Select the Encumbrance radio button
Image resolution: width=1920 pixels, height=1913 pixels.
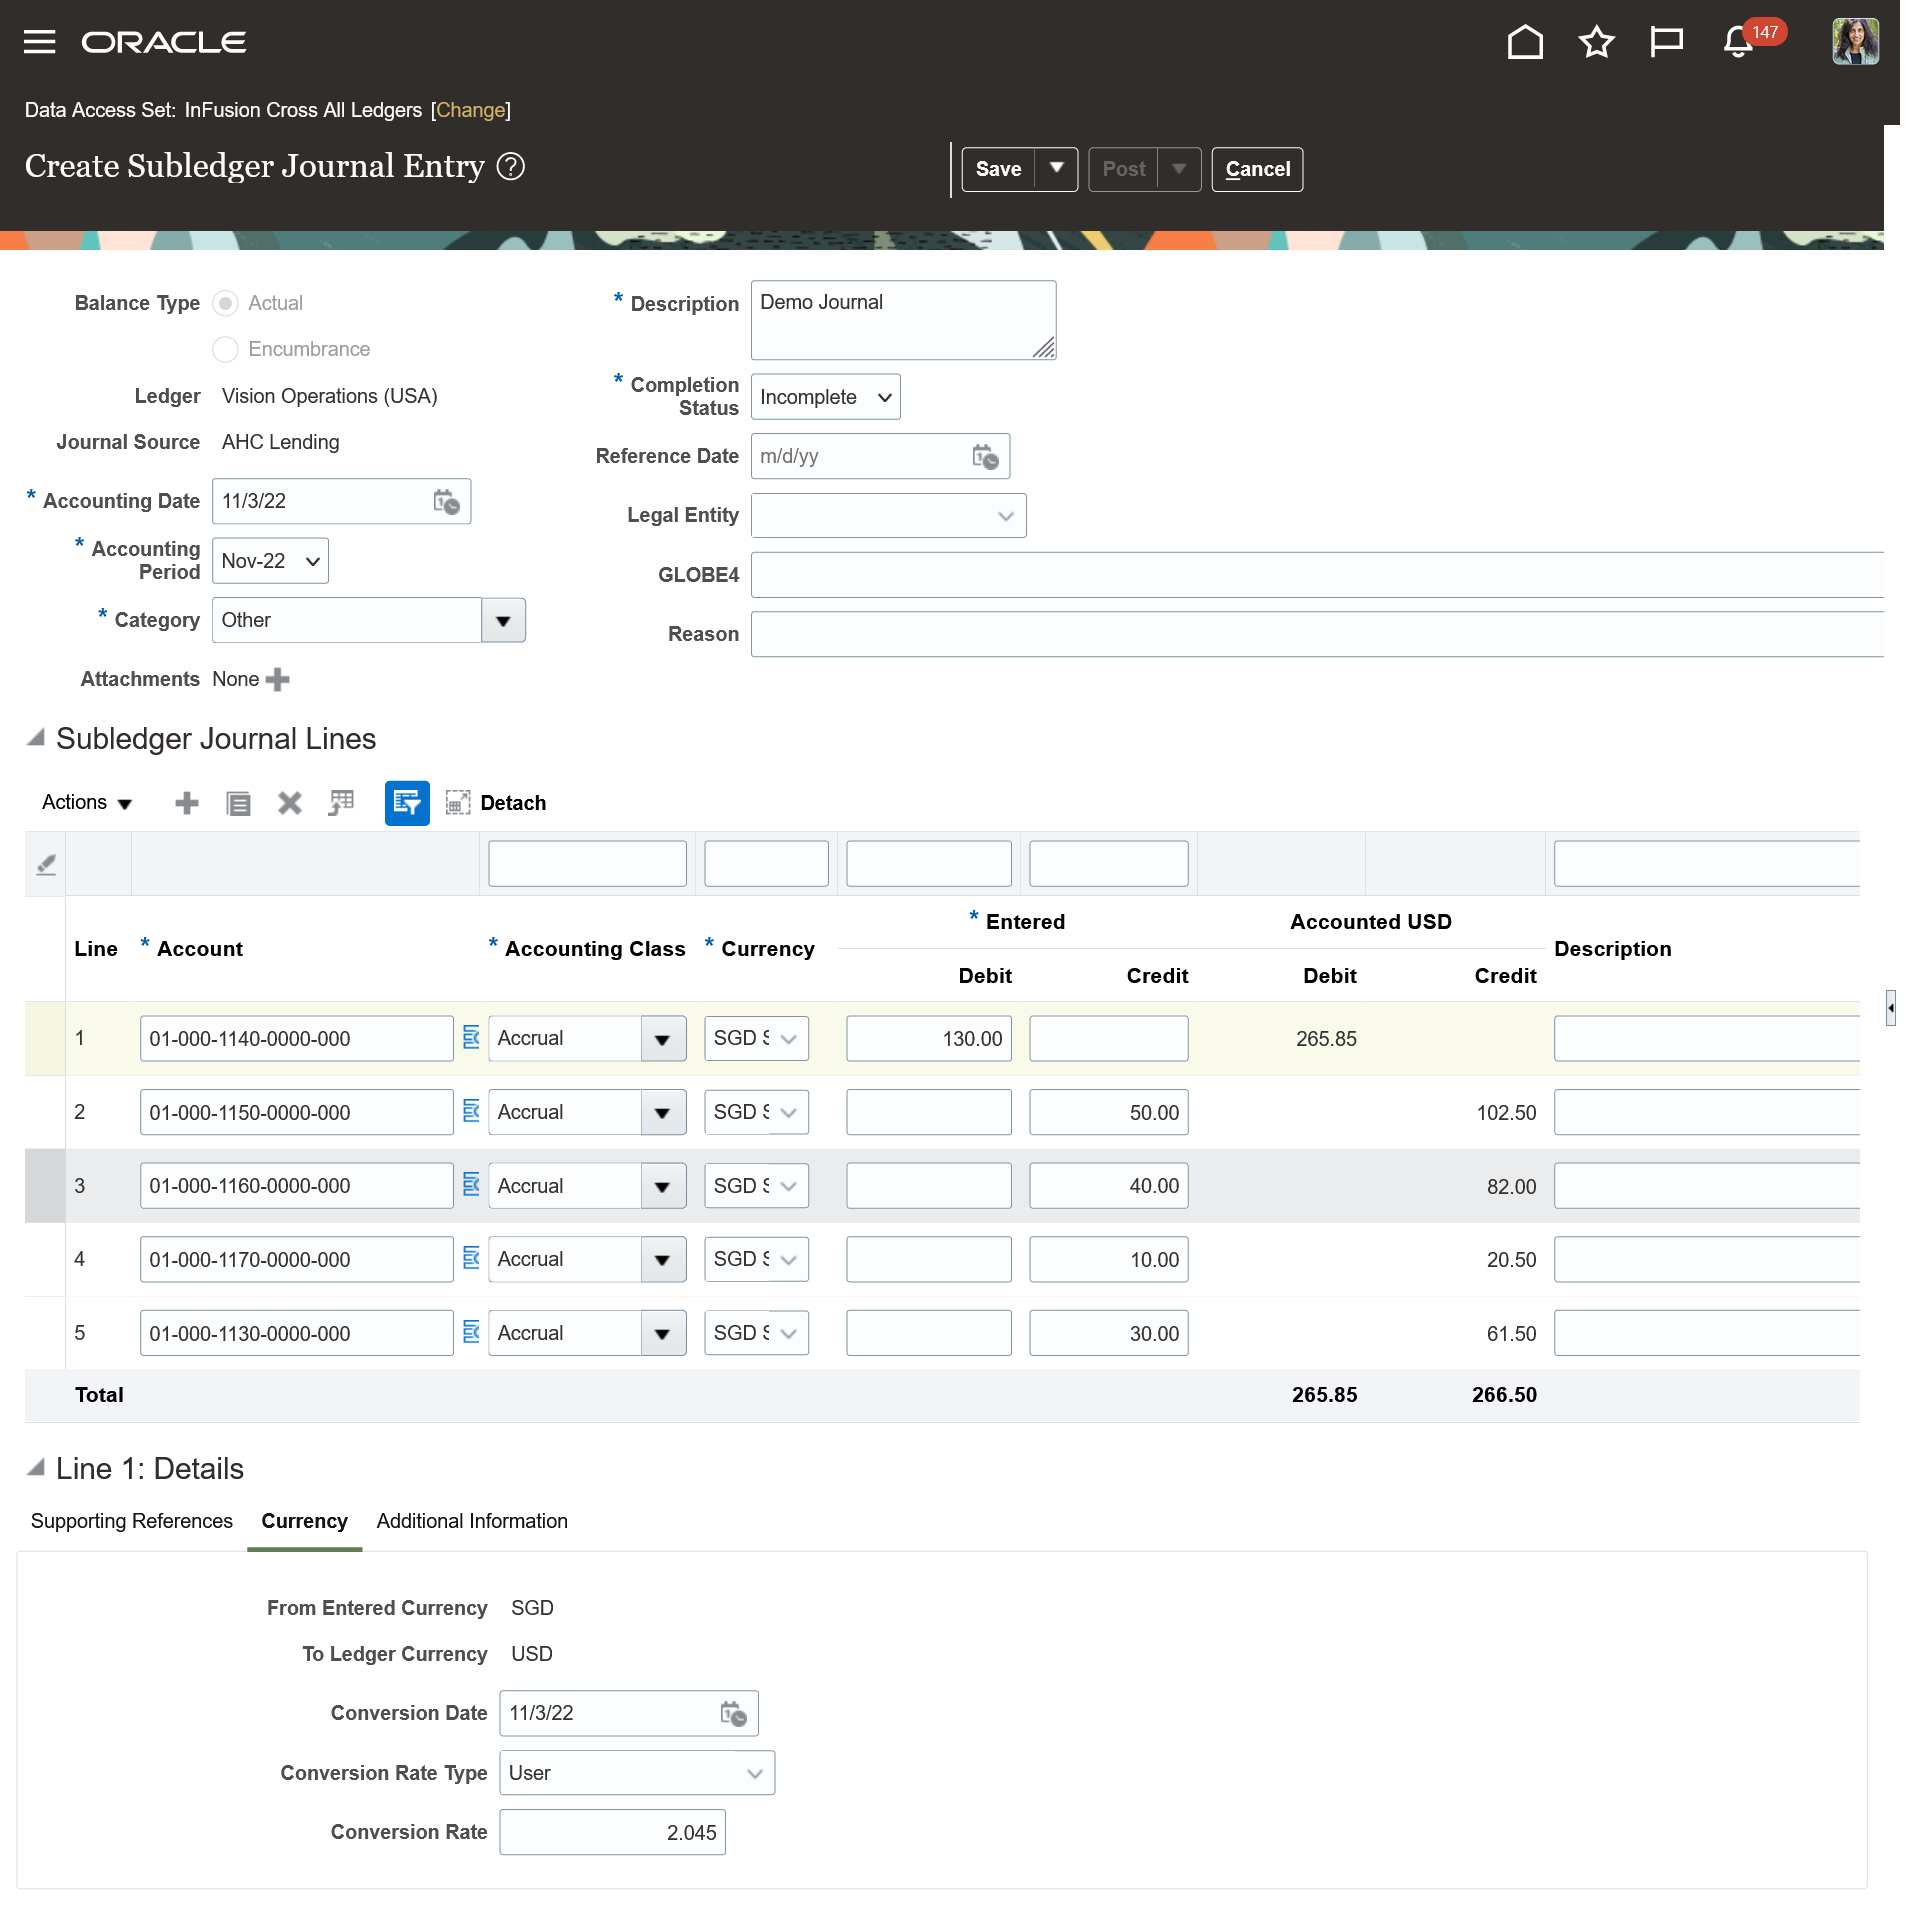click(226, 349)
